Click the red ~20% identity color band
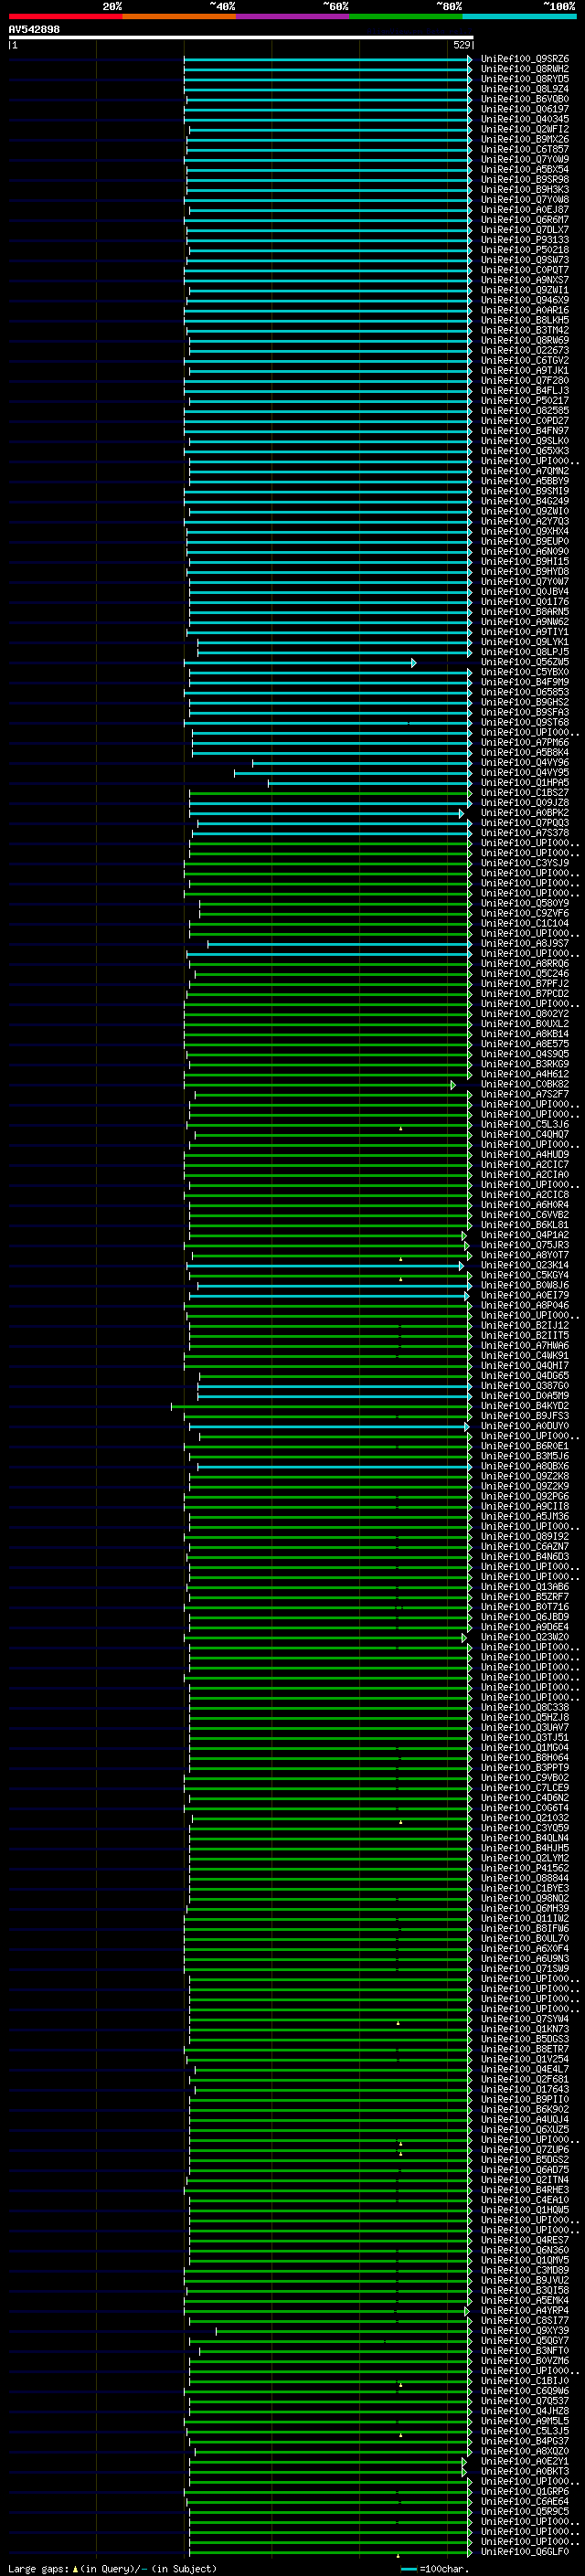The image size is (585, 2576). (x=65, y=16)
